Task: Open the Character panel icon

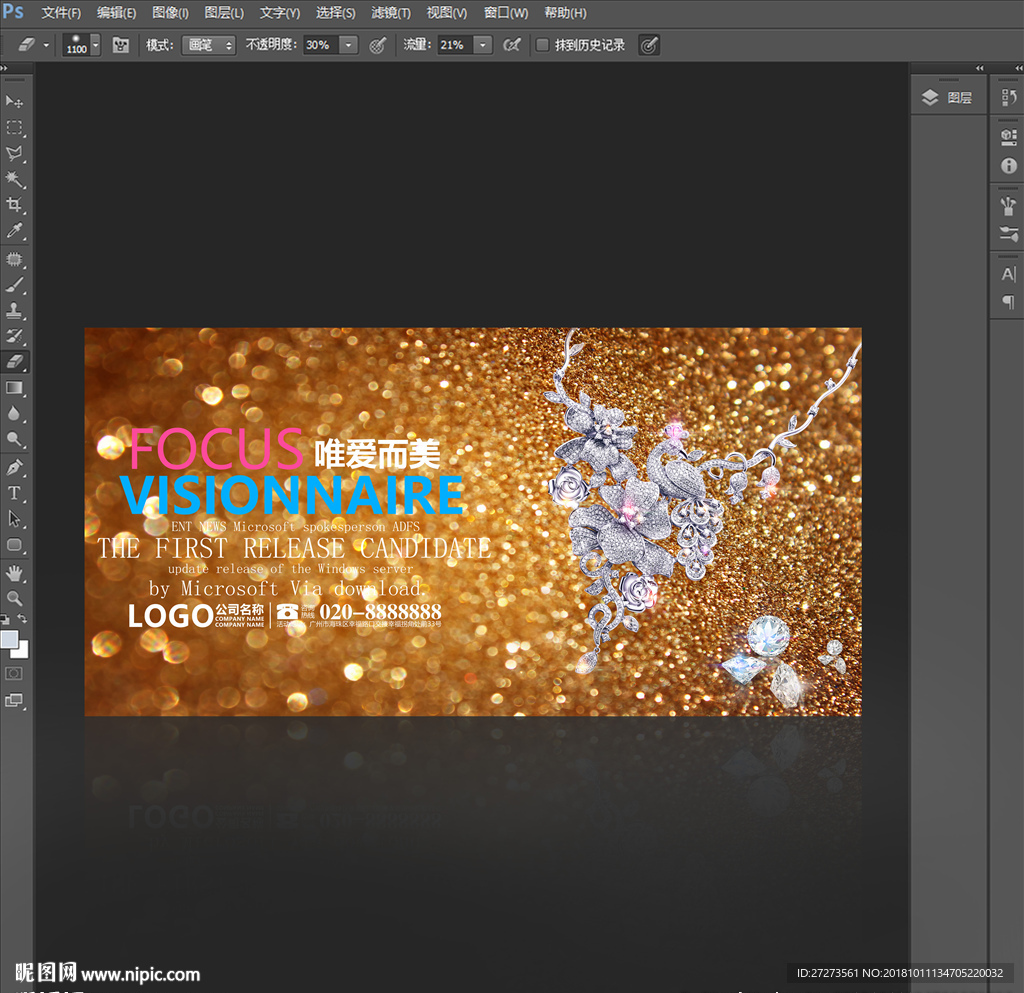Action: 1008,275
